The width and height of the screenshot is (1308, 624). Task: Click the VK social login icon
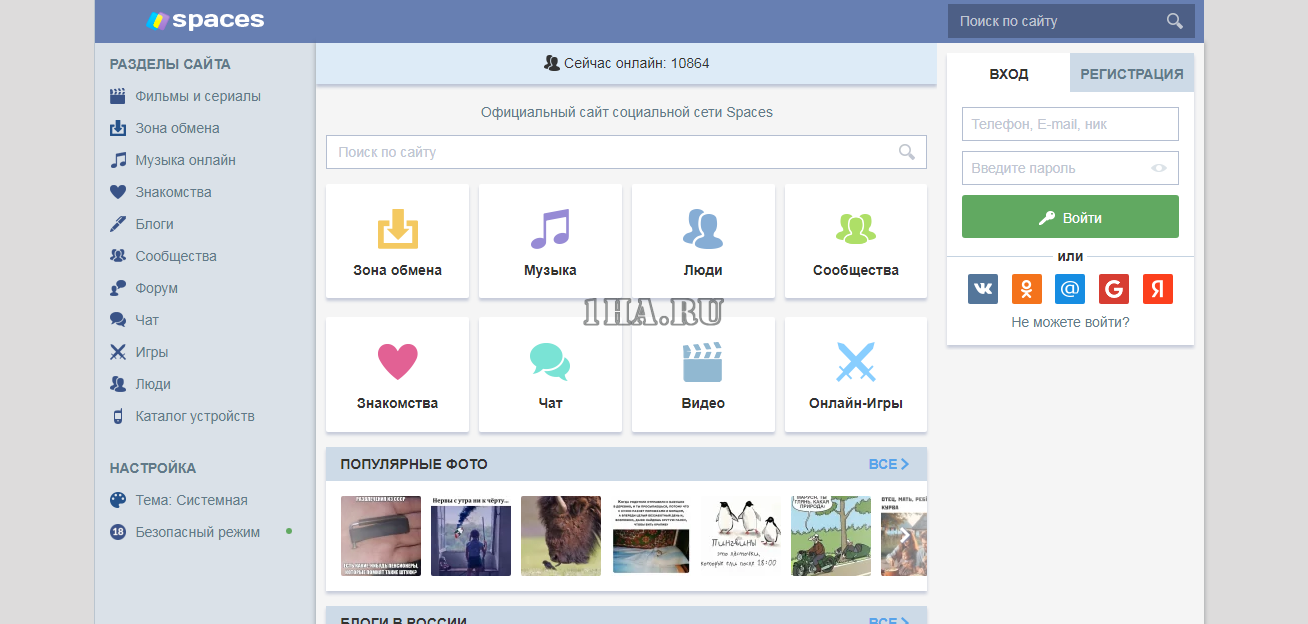click(x=983, y=289)
